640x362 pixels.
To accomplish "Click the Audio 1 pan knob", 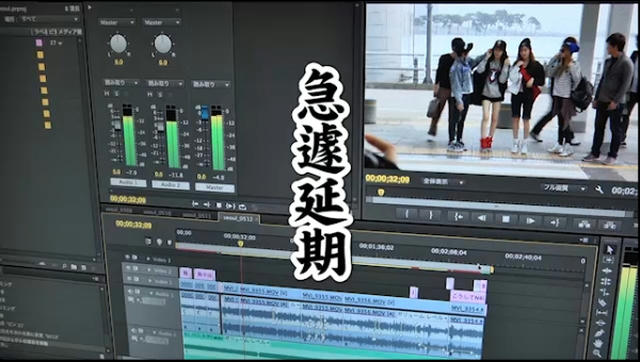I will 118,44.
